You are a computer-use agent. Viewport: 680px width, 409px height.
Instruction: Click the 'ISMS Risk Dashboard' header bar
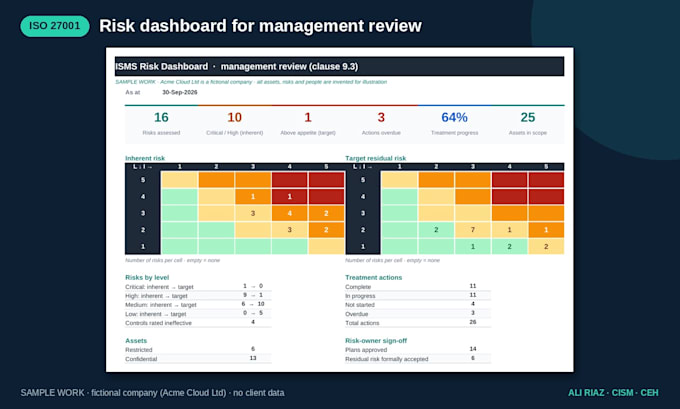[x=340, y=66]
